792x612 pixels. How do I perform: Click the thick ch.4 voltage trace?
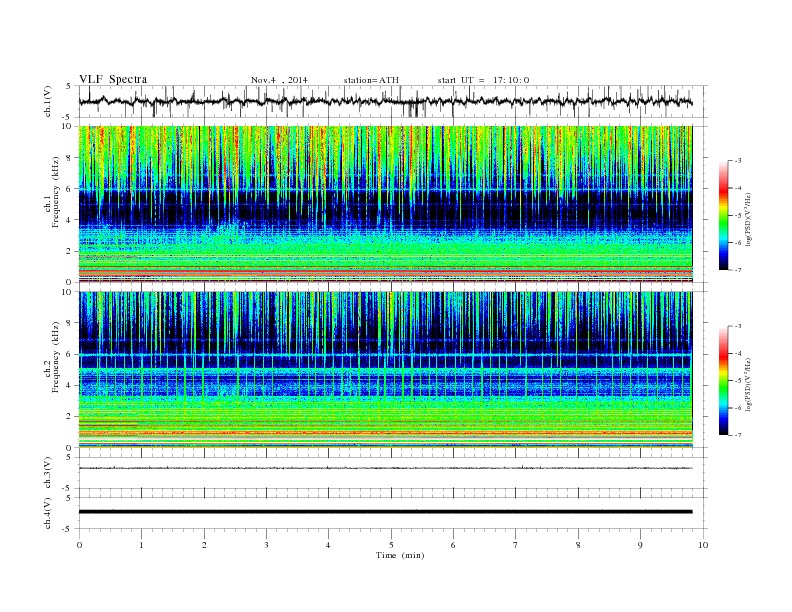[x=385, y=512]
